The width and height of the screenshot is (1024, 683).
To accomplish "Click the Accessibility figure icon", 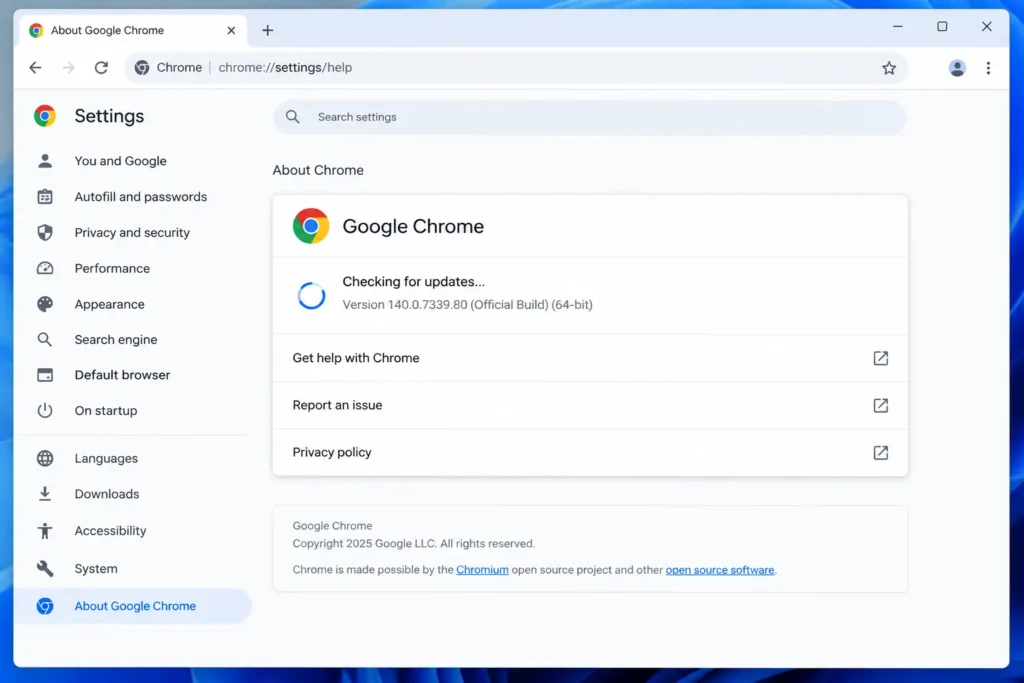I will point(45,531).
